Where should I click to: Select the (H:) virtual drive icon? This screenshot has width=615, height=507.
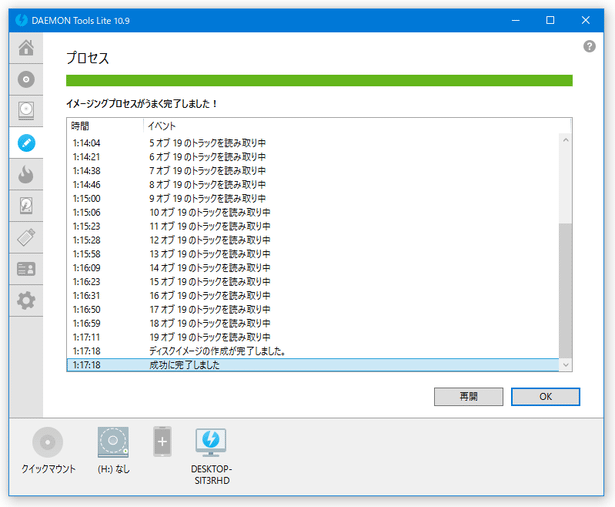(113, 442)
